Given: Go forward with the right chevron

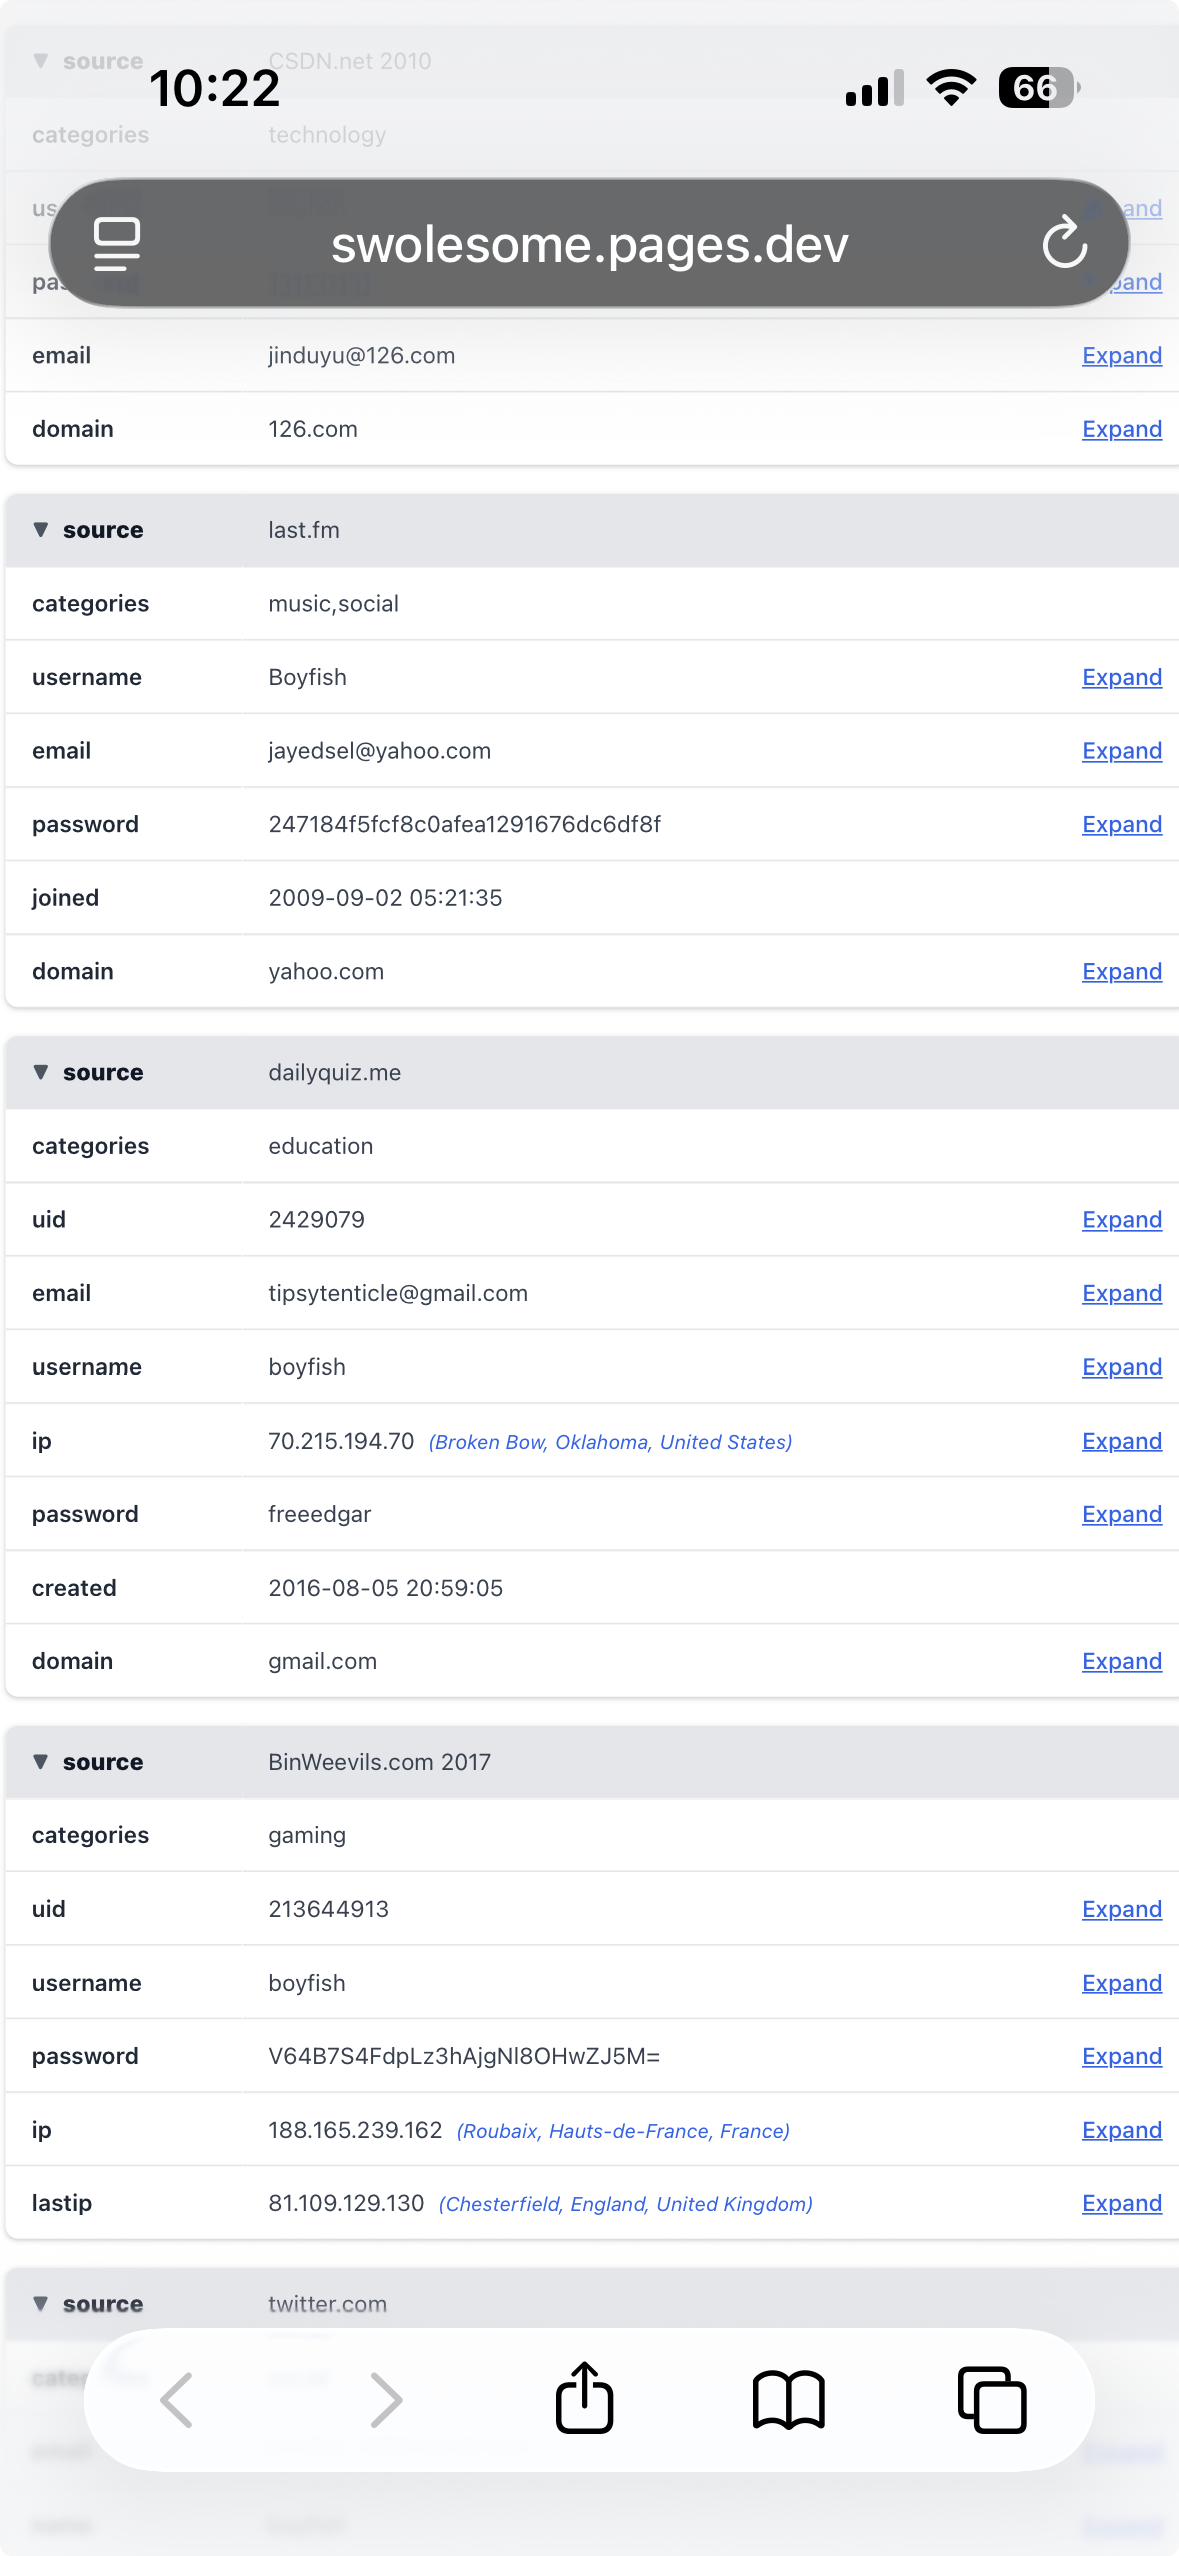Looking at the screenshot, I should pos(386,2399).
